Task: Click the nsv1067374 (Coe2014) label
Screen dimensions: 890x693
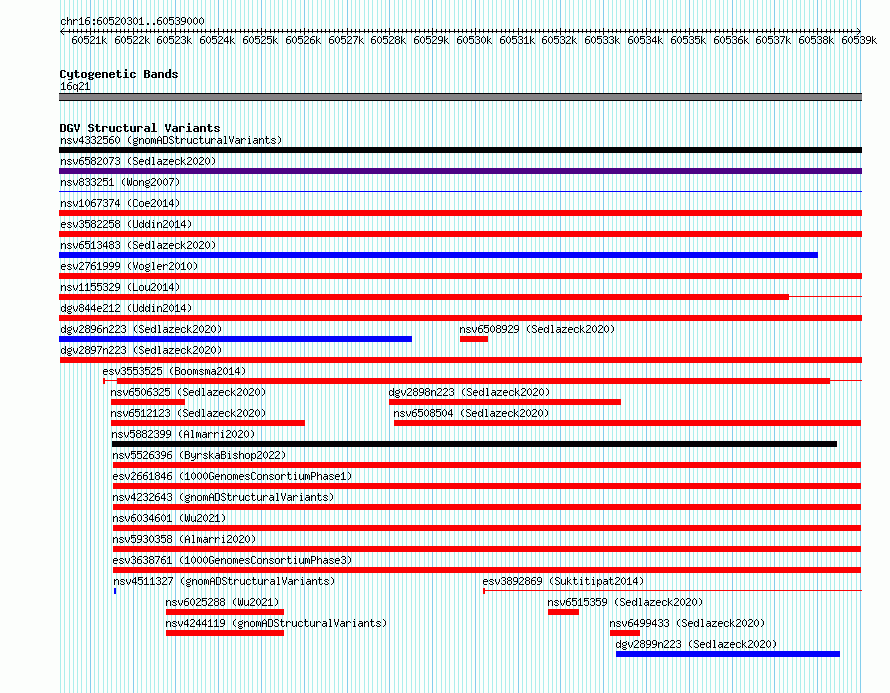Action: 120,203
